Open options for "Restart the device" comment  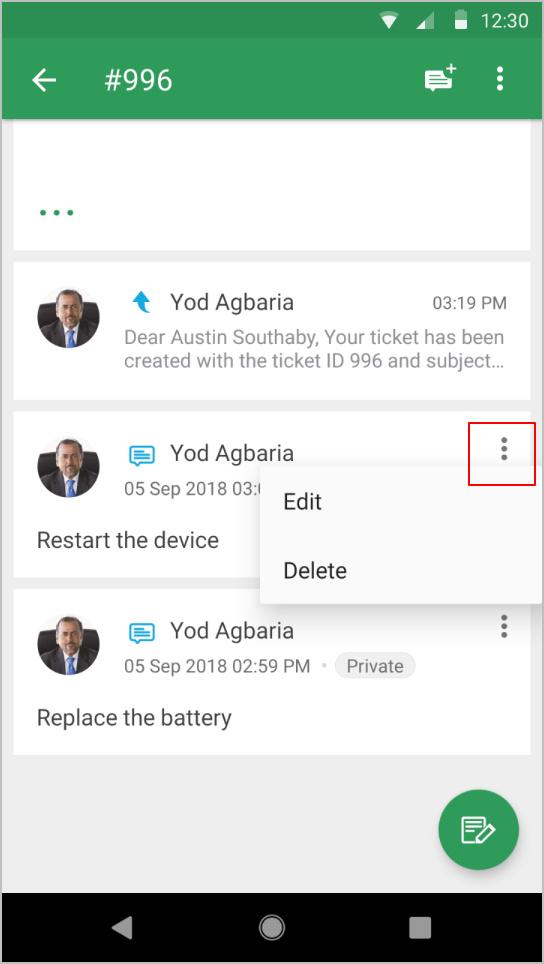(x=503, y=449)
